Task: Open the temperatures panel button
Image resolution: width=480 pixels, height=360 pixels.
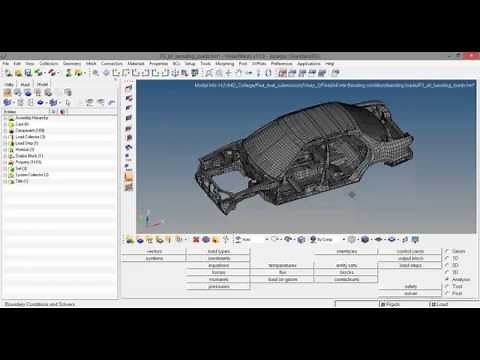Action: (282, 265)
